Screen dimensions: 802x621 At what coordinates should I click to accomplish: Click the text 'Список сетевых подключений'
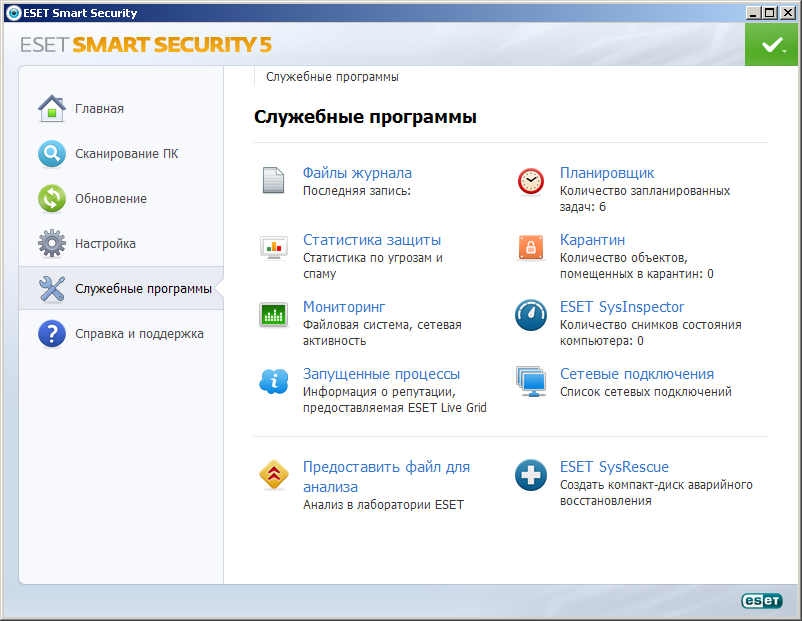[645, 392]
